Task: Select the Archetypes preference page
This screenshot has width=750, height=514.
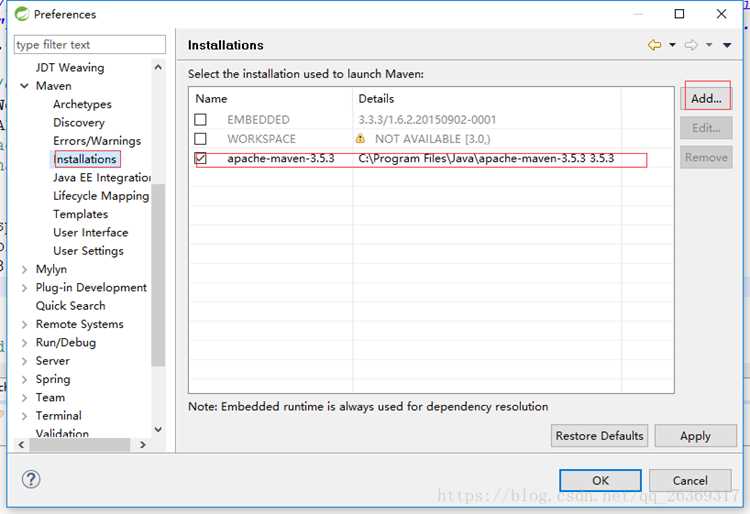Action: pos(82,104)
